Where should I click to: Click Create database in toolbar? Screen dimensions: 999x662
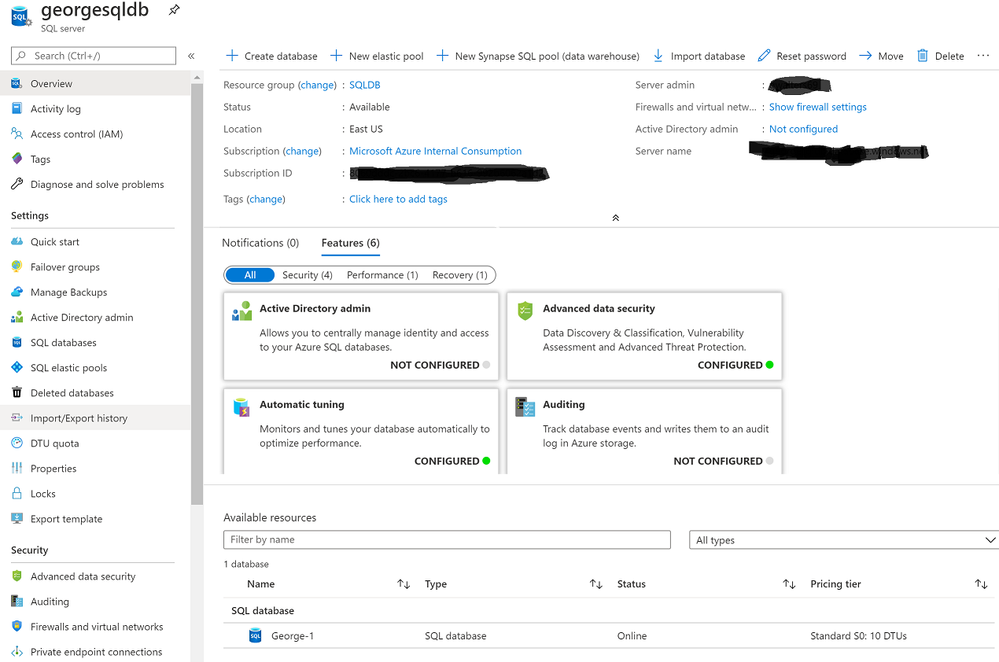(272, 56)
